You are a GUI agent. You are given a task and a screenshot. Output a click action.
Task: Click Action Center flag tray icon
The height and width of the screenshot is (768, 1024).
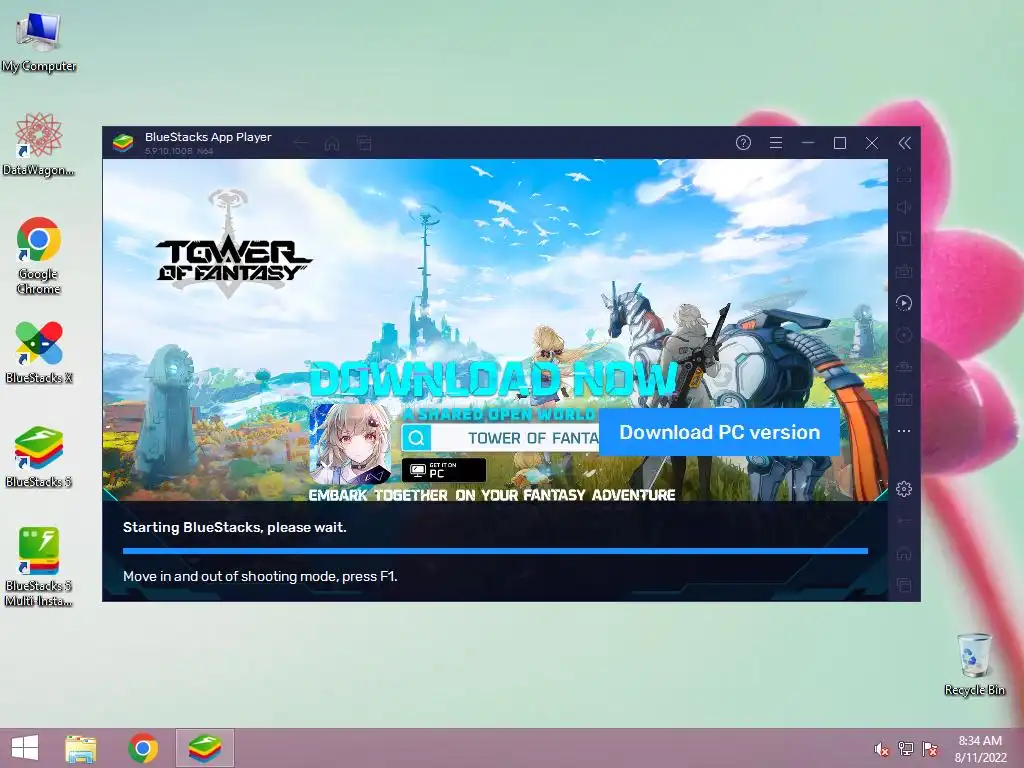[x=930, y=748]
